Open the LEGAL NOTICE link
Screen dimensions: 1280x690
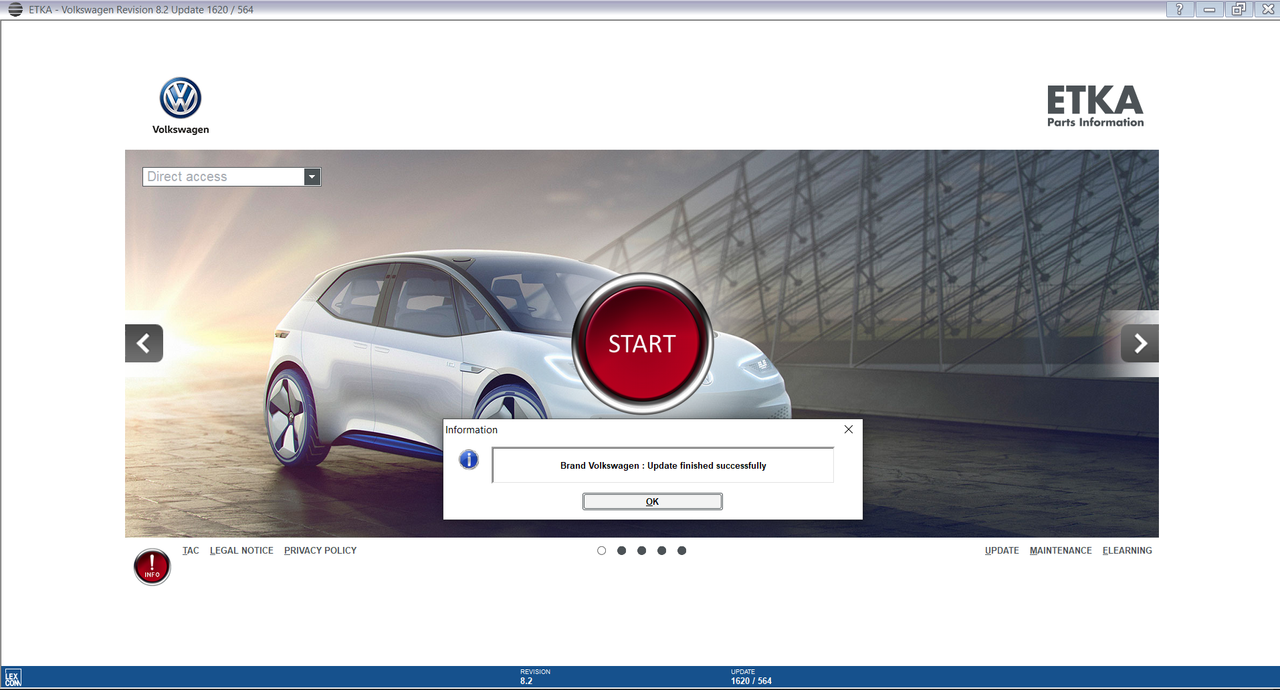coord(242,551)
